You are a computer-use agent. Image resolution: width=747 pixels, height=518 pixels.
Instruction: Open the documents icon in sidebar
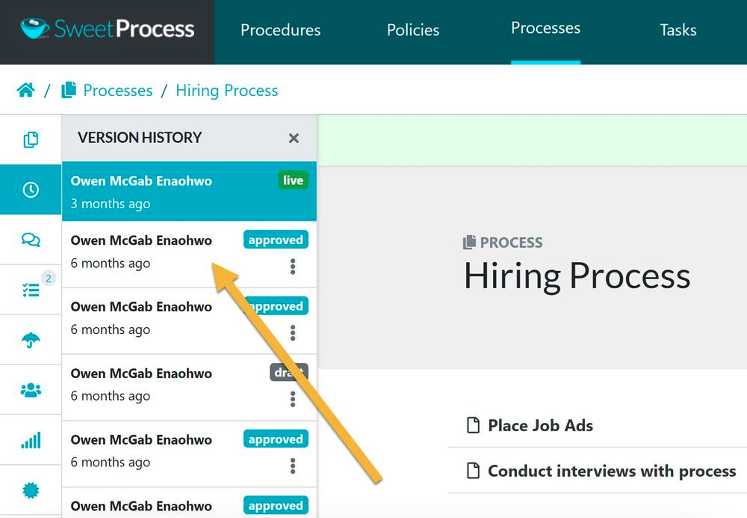(x=31, y=140)
